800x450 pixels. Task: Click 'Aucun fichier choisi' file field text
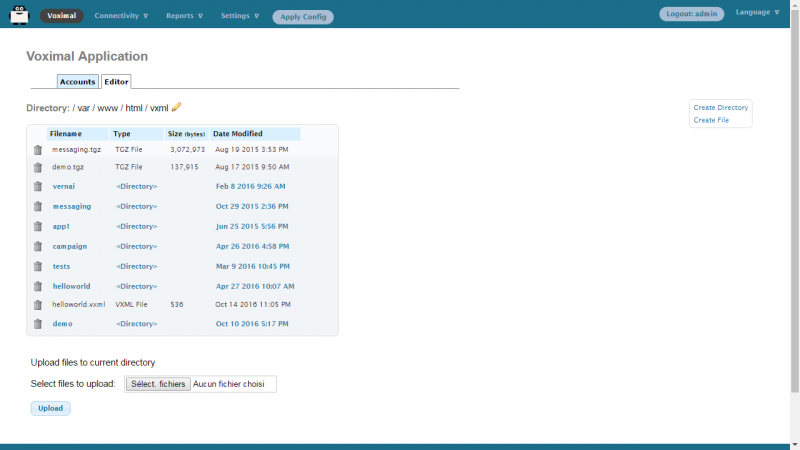229,384
